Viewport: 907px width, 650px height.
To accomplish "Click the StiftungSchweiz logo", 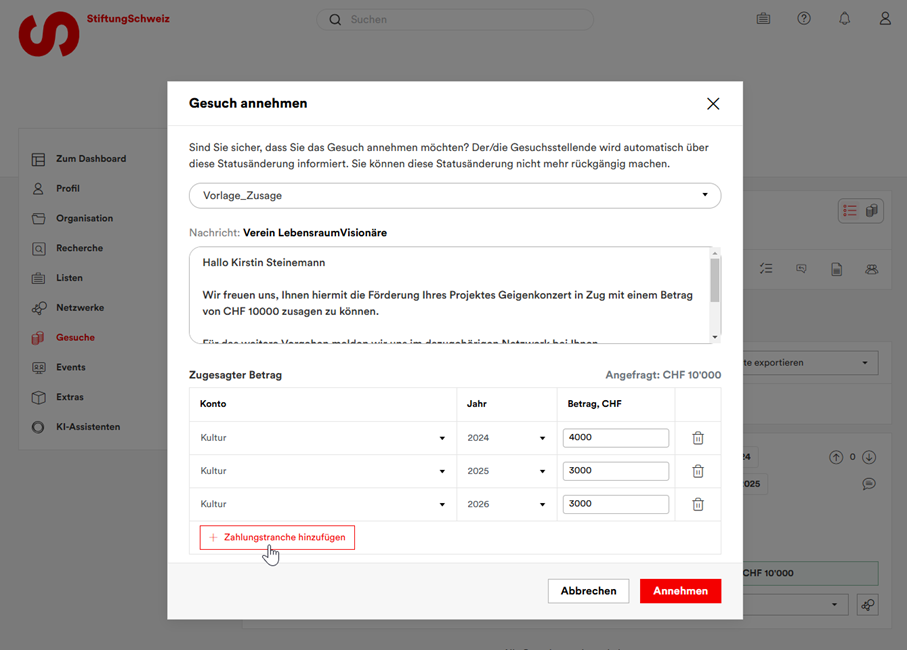I will [50, 33].
